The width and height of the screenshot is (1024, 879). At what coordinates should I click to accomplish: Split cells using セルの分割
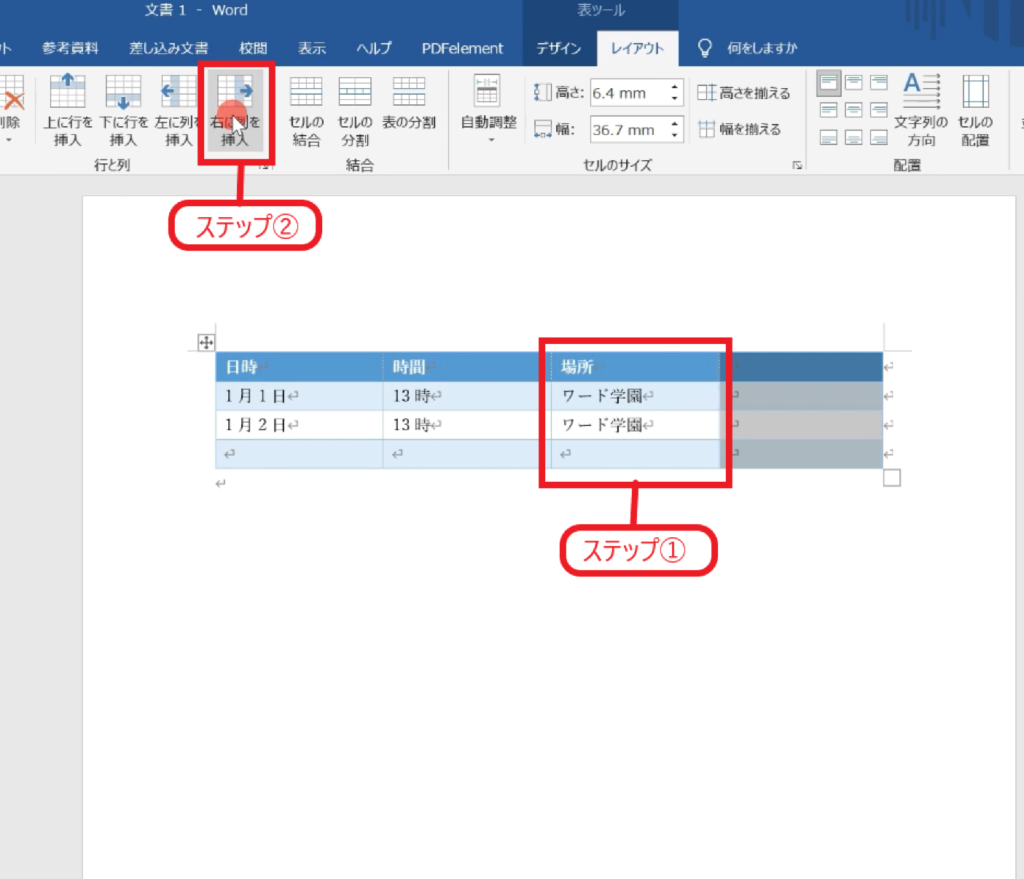point(354,108)
